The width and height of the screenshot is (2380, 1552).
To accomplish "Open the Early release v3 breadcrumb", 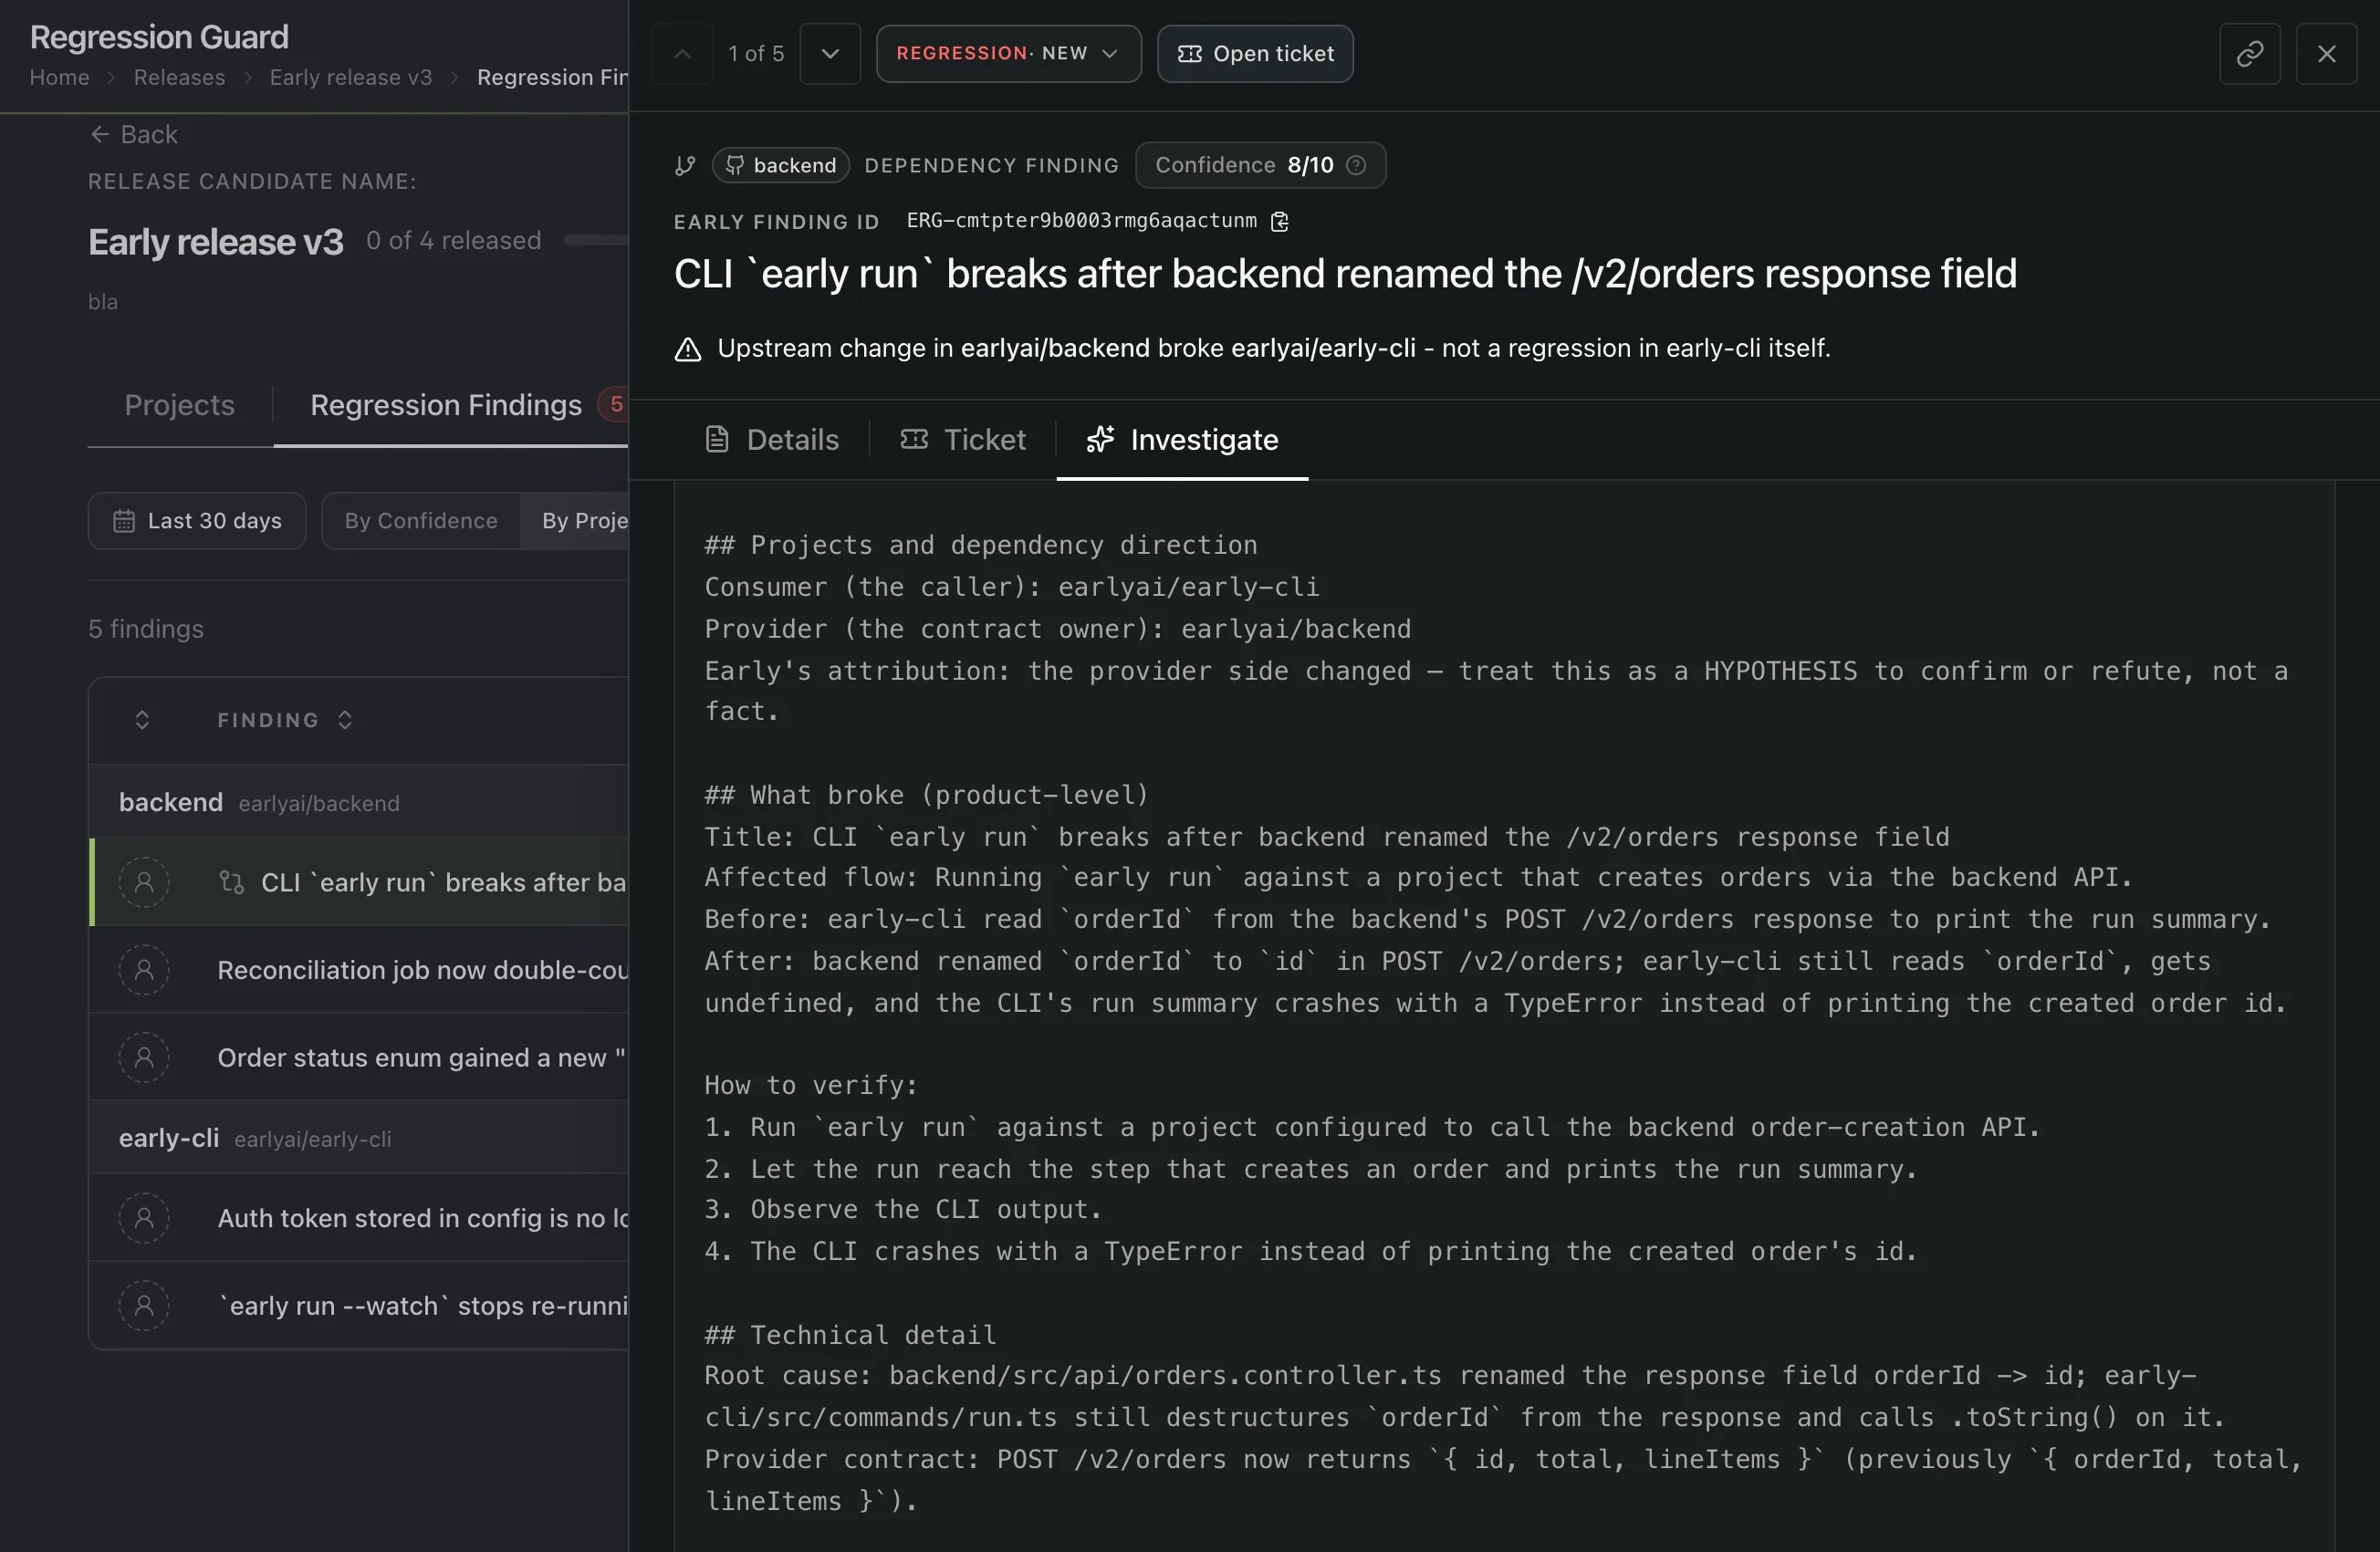I will click(x=351, y=77).
